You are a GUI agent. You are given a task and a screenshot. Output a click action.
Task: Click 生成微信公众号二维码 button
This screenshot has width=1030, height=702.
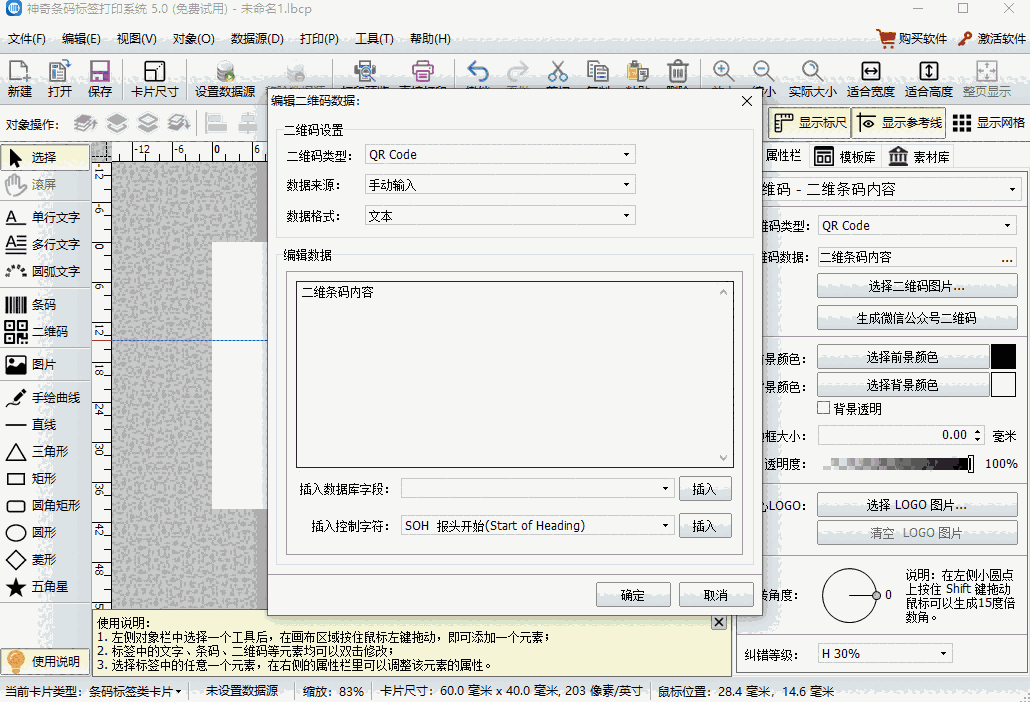click(916, 319)
